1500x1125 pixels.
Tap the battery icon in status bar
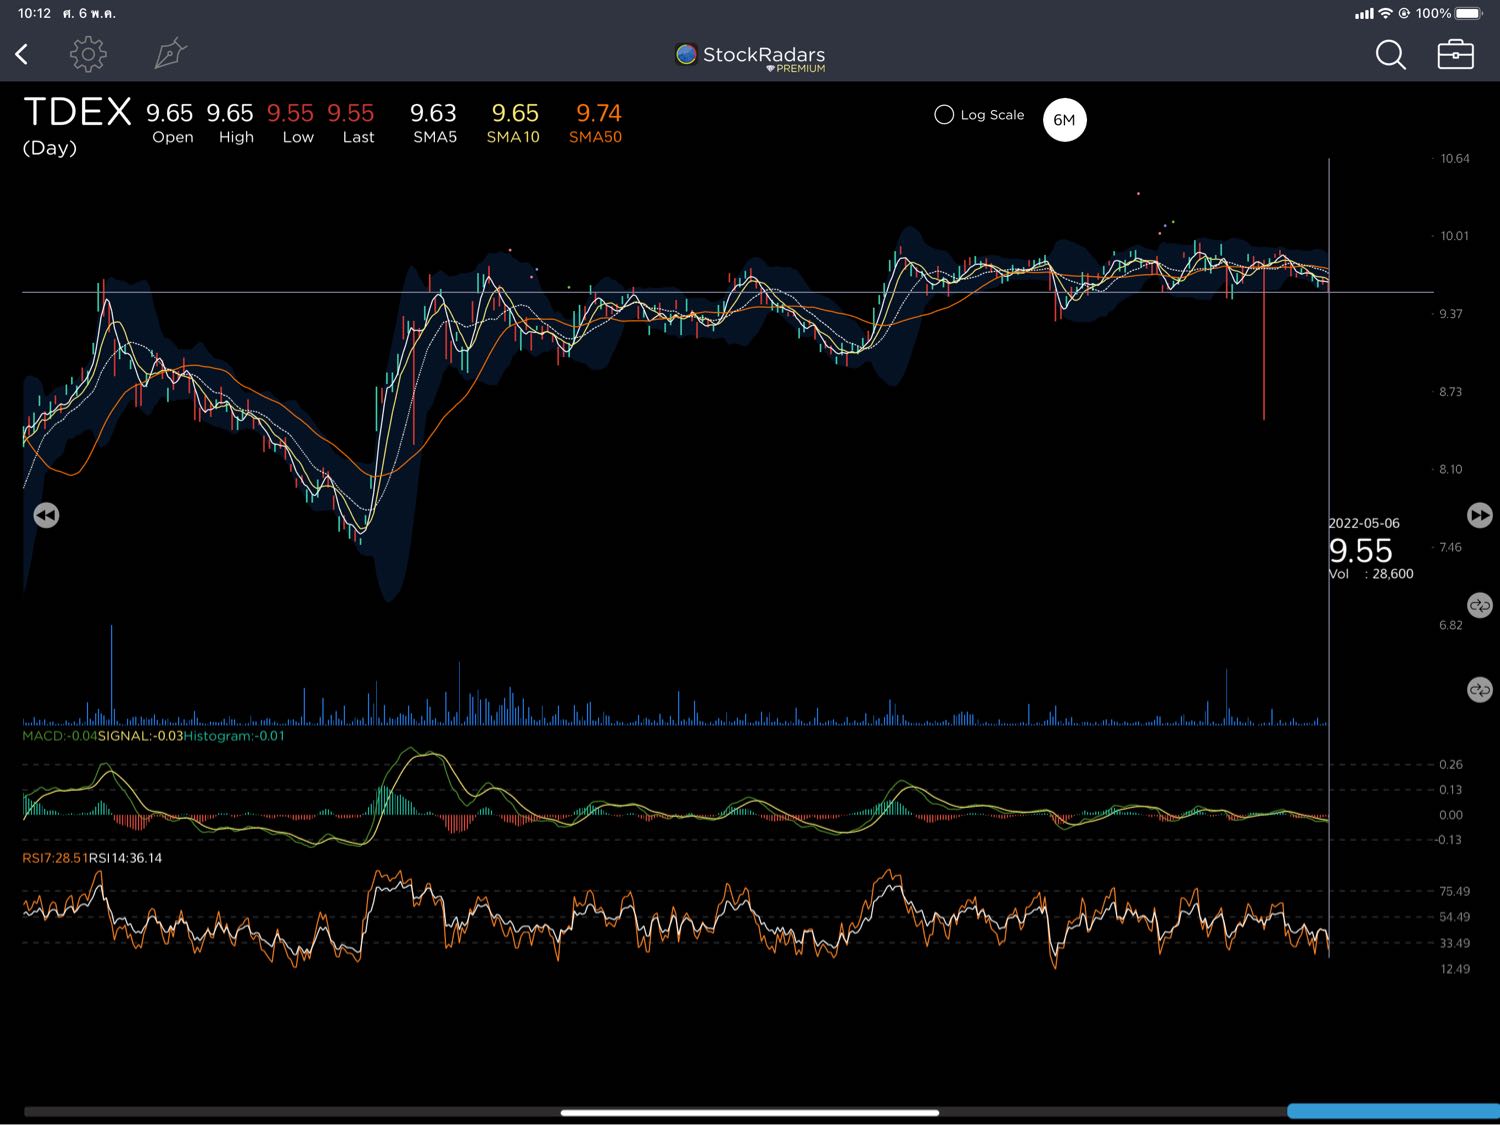coord(1469,13)
